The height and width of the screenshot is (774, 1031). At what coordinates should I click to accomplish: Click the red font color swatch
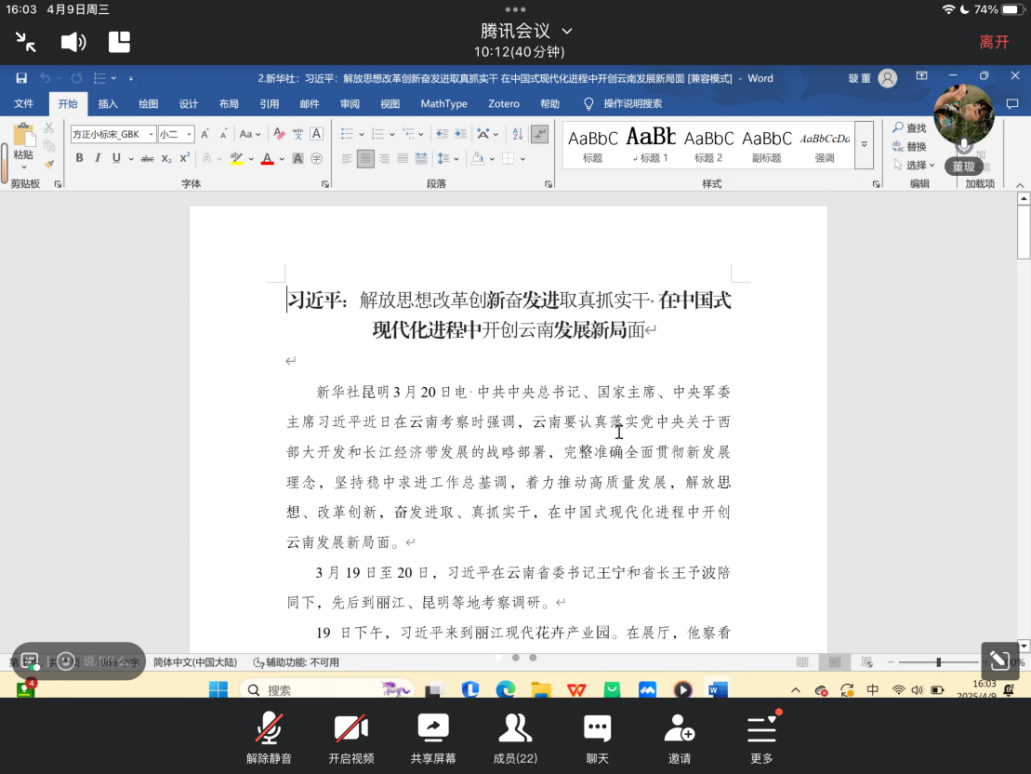pyautogui.click(x=267, y=158)
